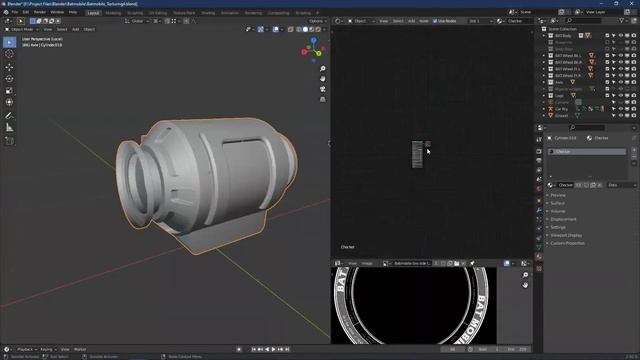The height and width of the screenshot is (360, 640).
Task: Toggle visibility eye for BAT Wheel Bk.L collection
Action: (x=620, y=56)
